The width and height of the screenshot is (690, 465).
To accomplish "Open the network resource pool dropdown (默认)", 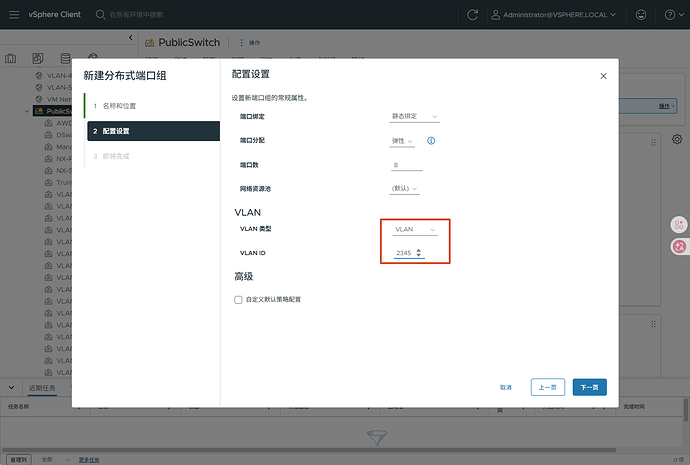I will pos(404,188).
